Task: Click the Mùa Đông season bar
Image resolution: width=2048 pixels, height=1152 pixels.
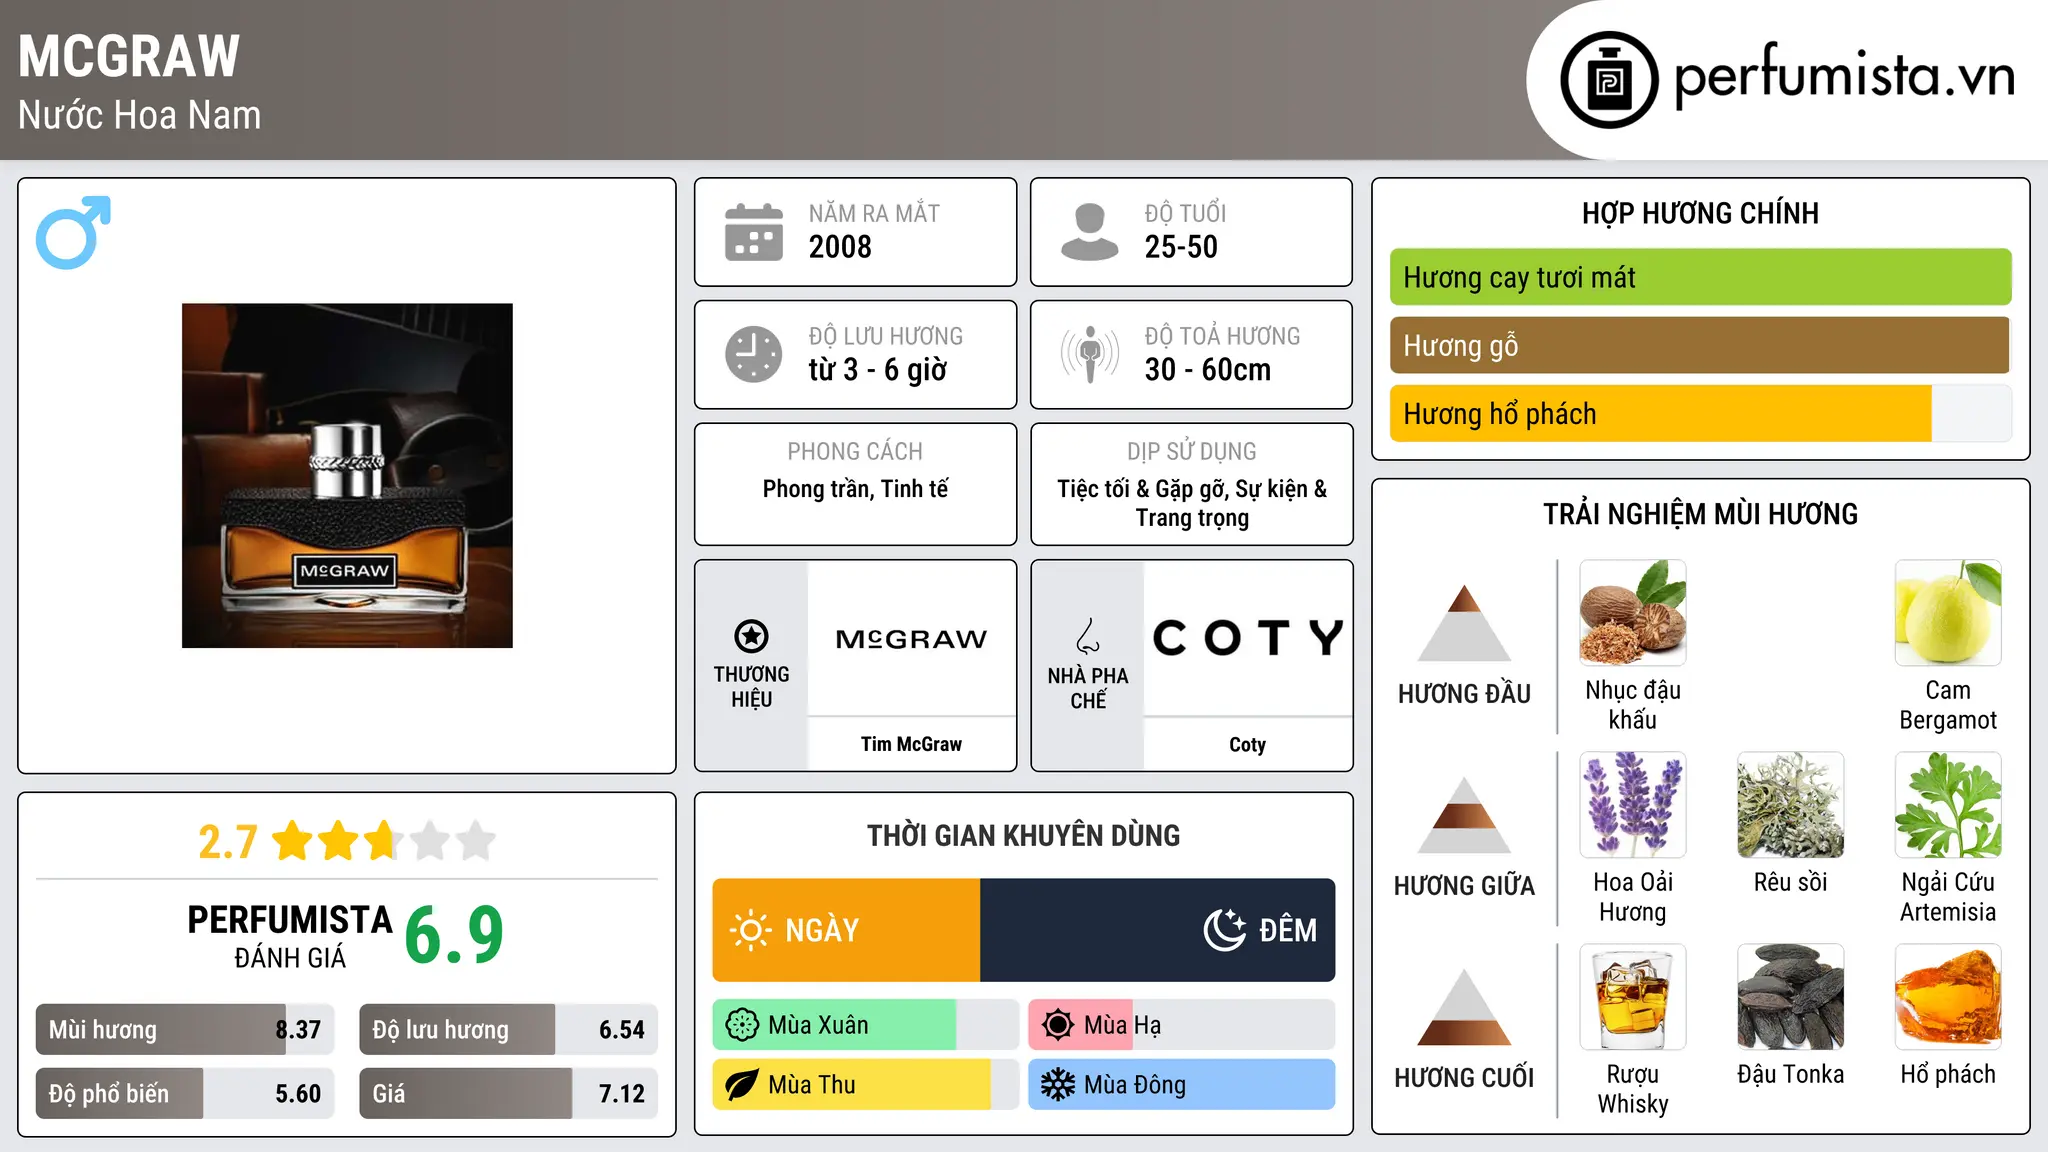Action: point(1182,1085)
